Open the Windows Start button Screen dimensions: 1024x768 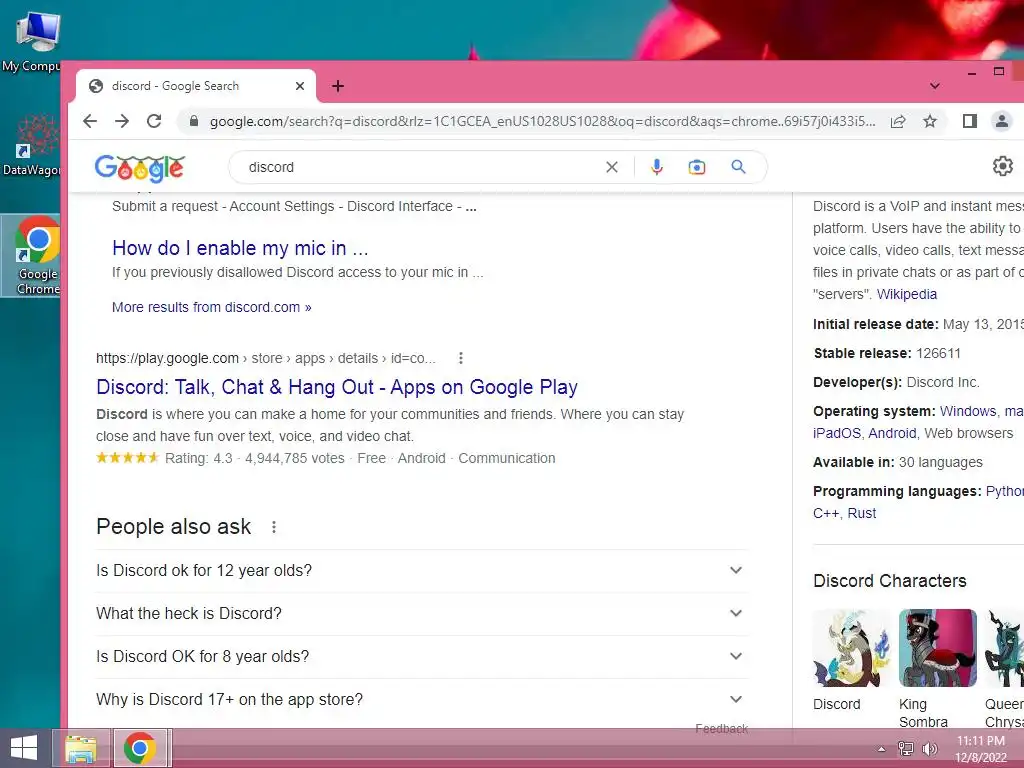point(24,748)
